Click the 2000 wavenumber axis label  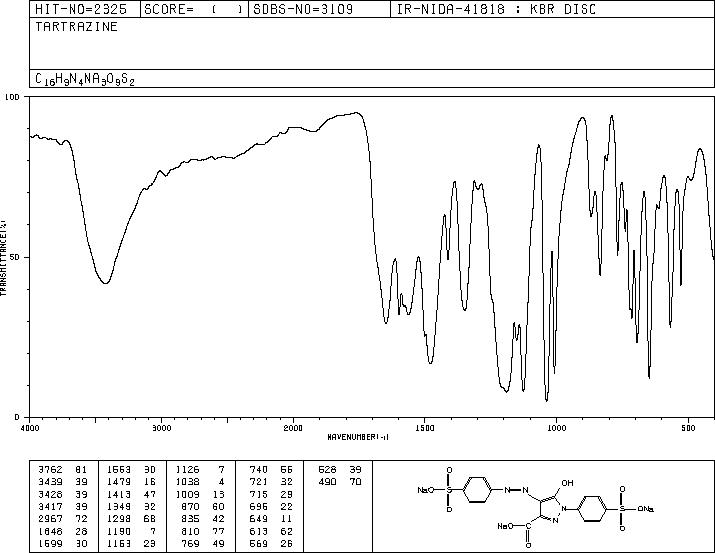click(293, 428)
